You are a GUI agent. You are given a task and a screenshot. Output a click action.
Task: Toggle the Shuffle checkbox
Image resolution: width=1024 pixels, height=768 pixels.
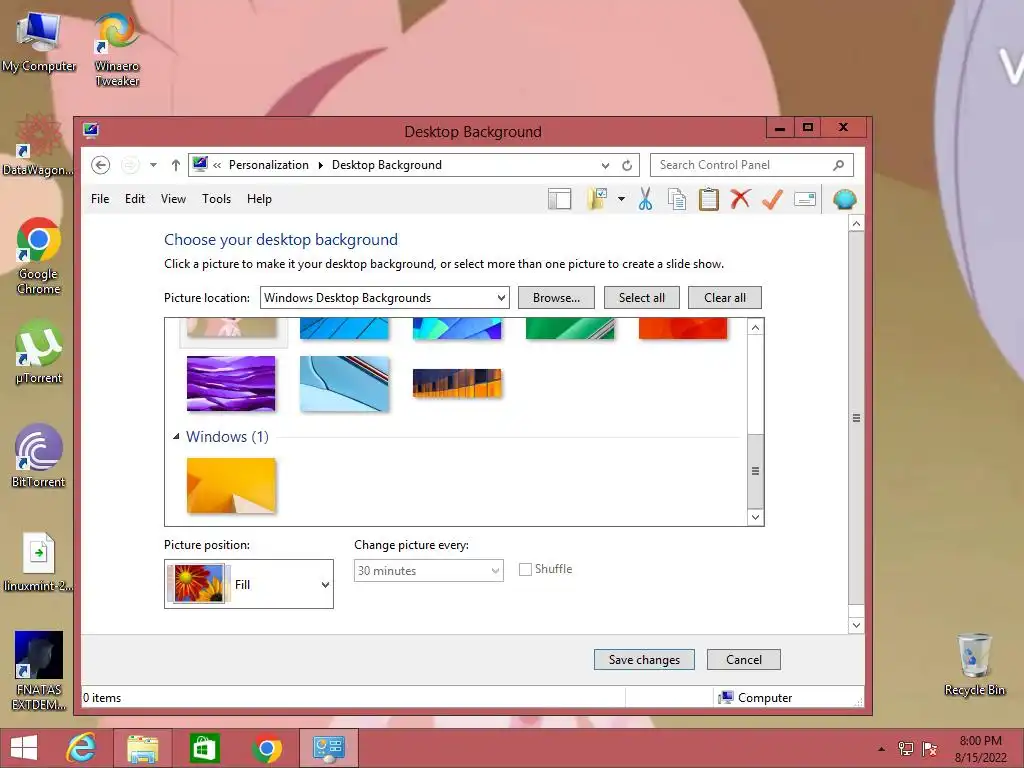[525, 569]
